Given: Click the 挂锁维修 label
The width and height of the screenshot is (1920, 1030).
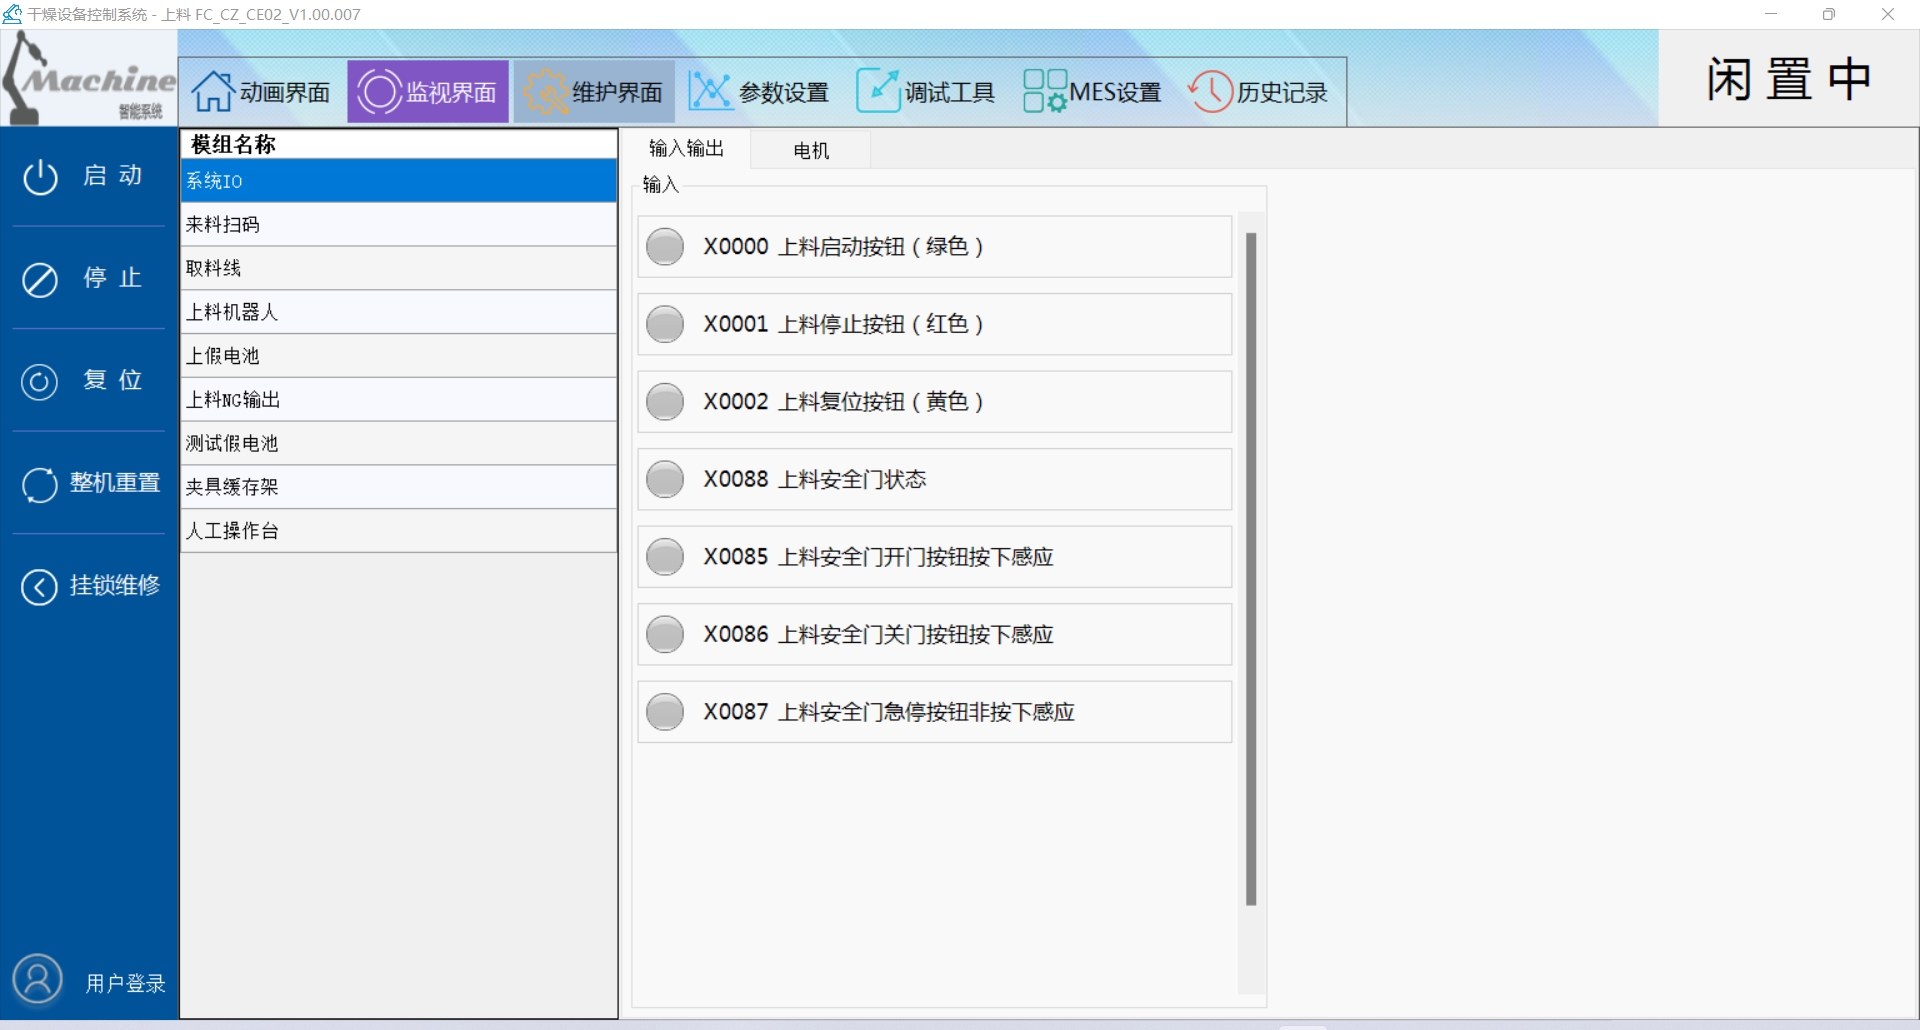Looking at the screenshot, I should tap(115, 585).
